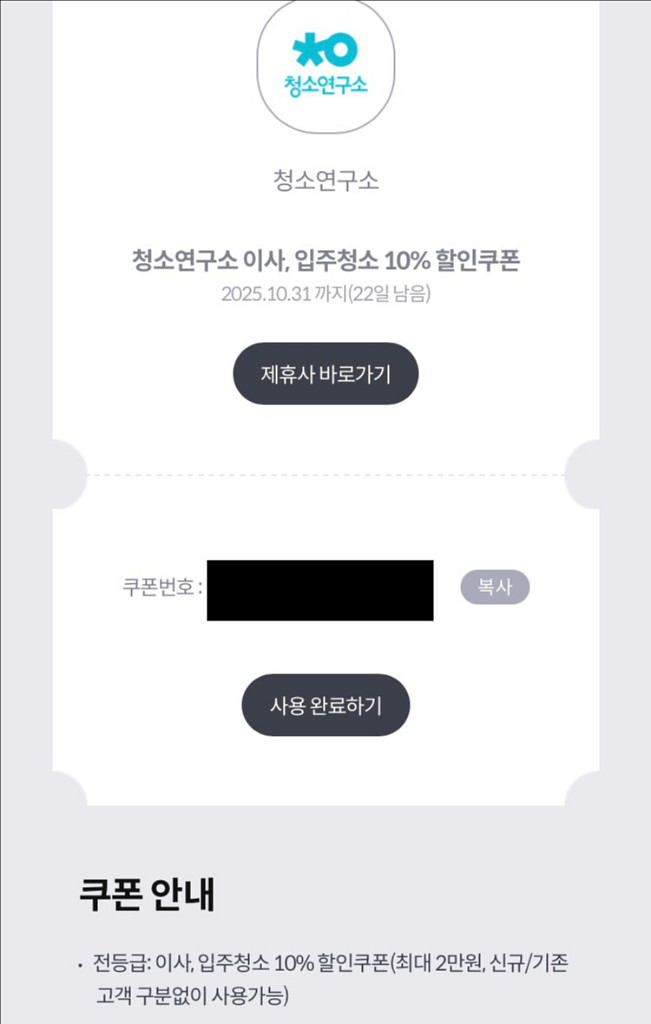Click the right semicircle ticket notch
Screen dimensions: 651x1024
pos(584,474)
